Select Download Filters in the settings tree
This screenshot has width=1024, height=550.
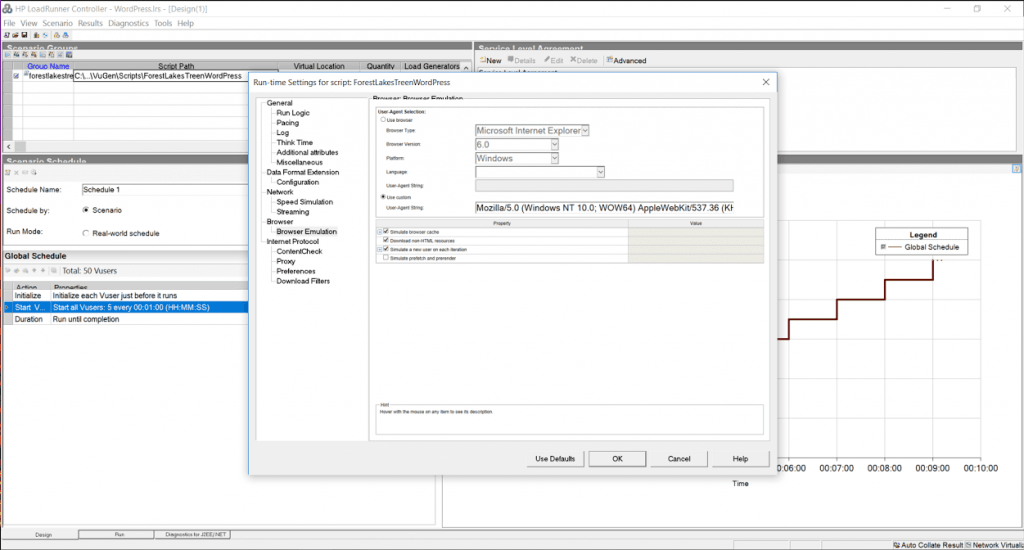pyautogui.click(x=303, y=281)
